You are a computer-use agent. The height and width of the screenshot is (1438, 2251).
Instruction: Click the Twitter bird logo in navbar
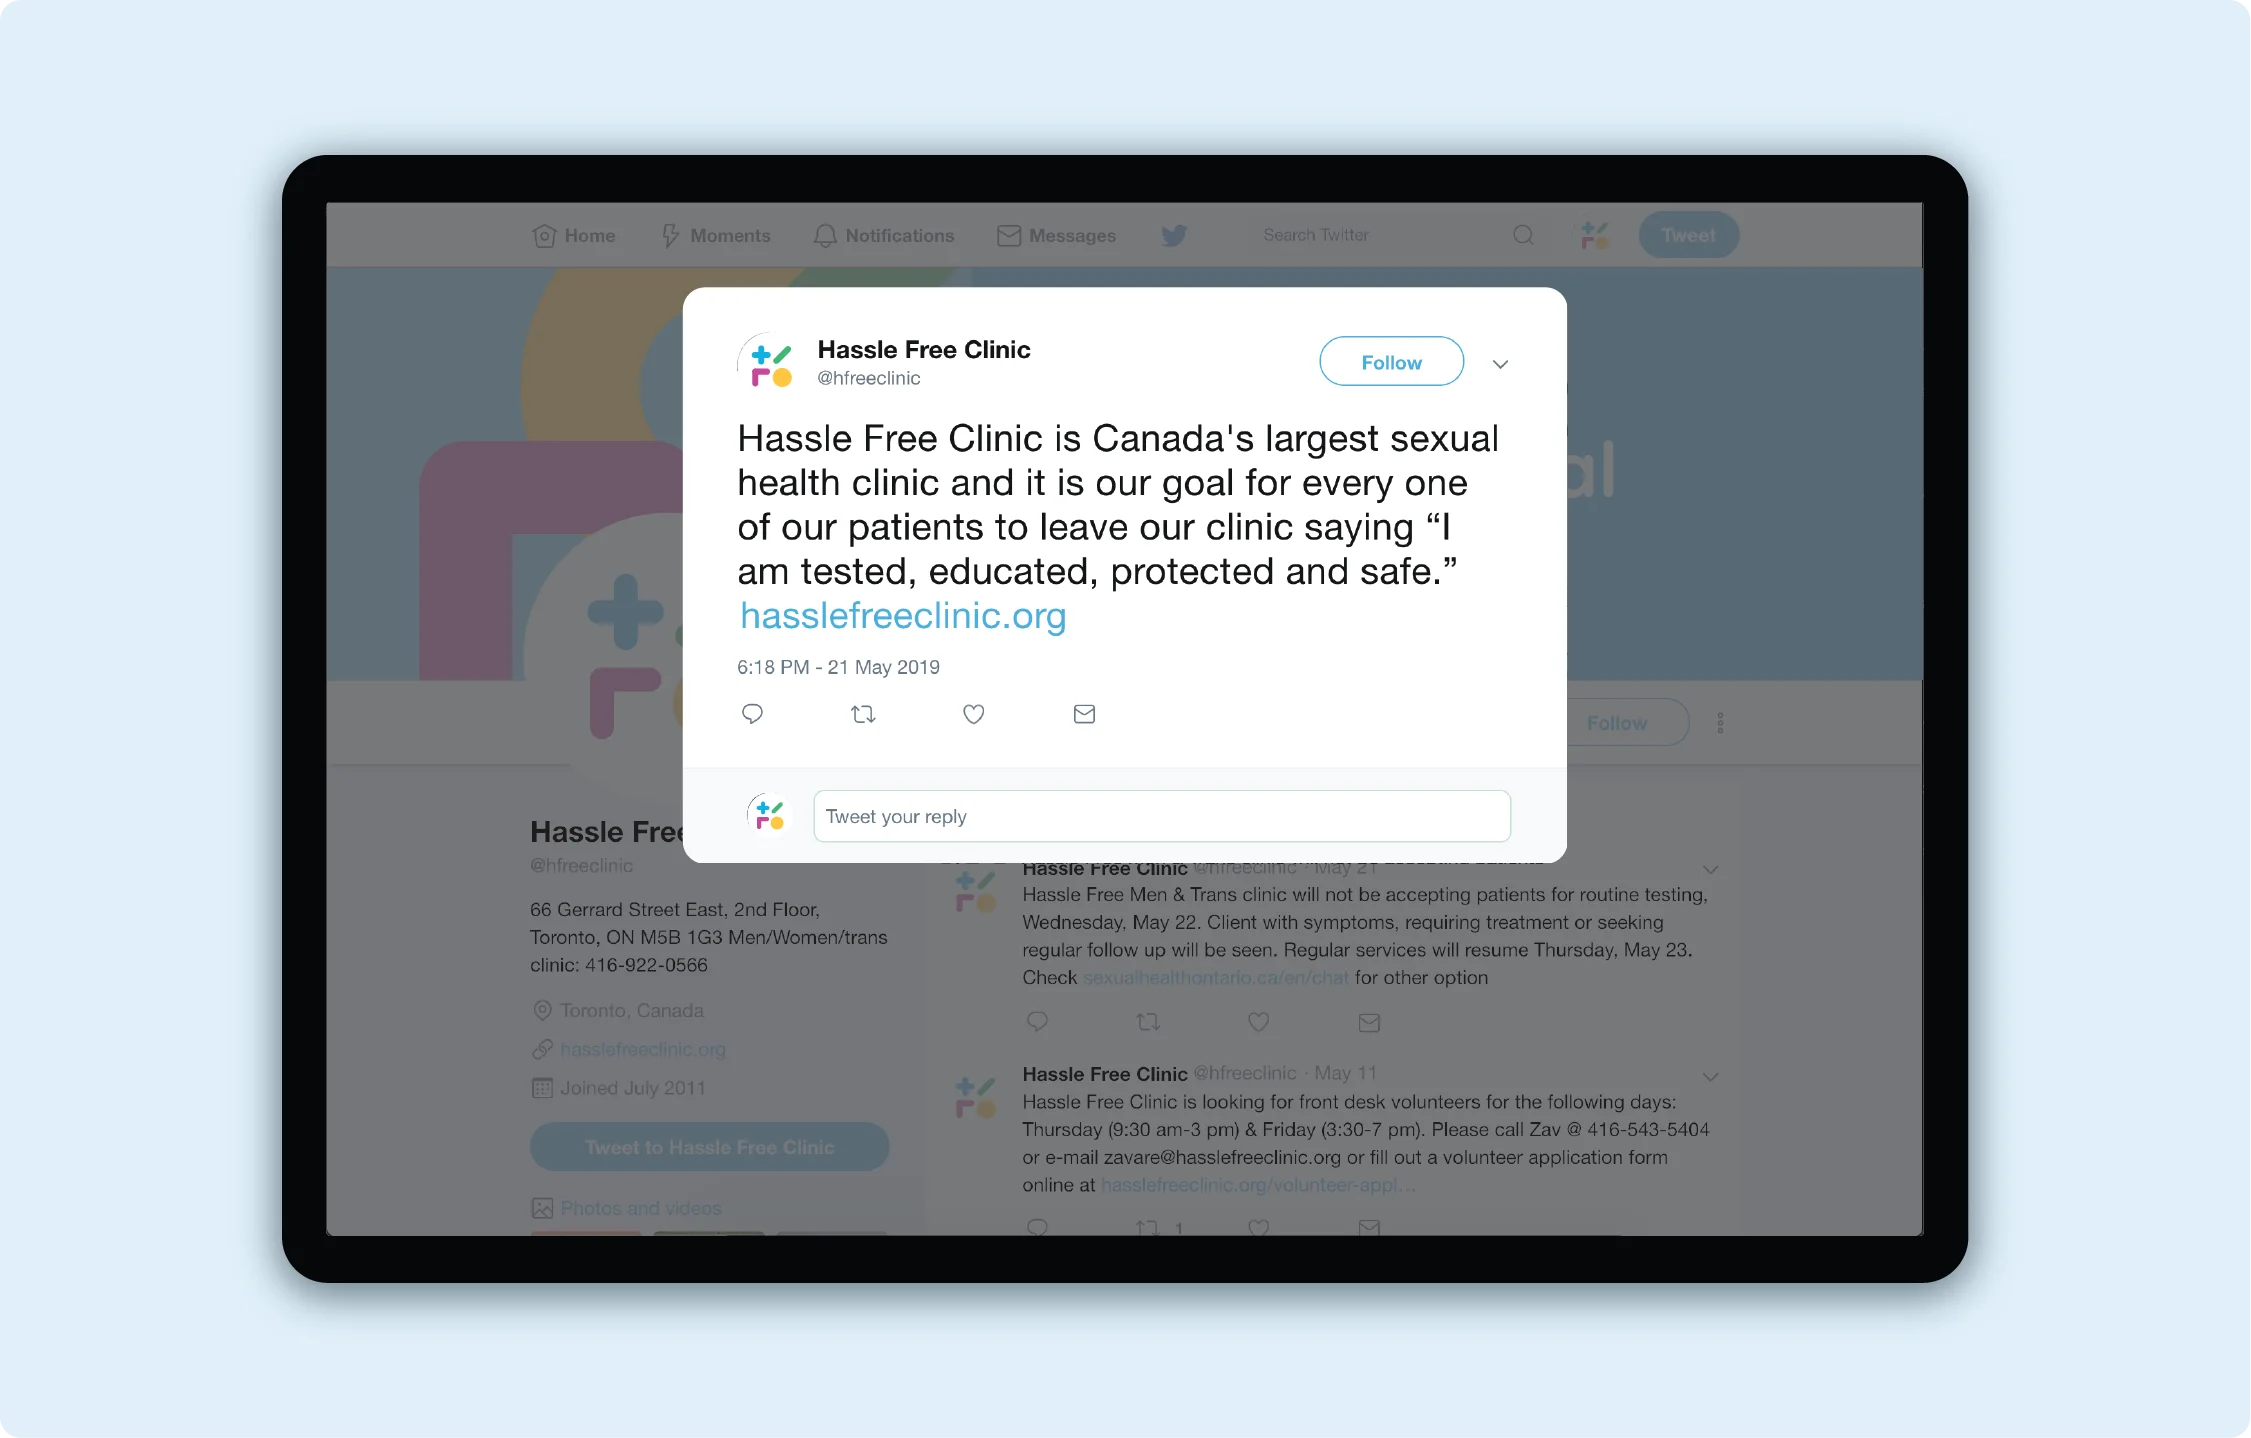pyautogui.click(x=1175, y=235)
